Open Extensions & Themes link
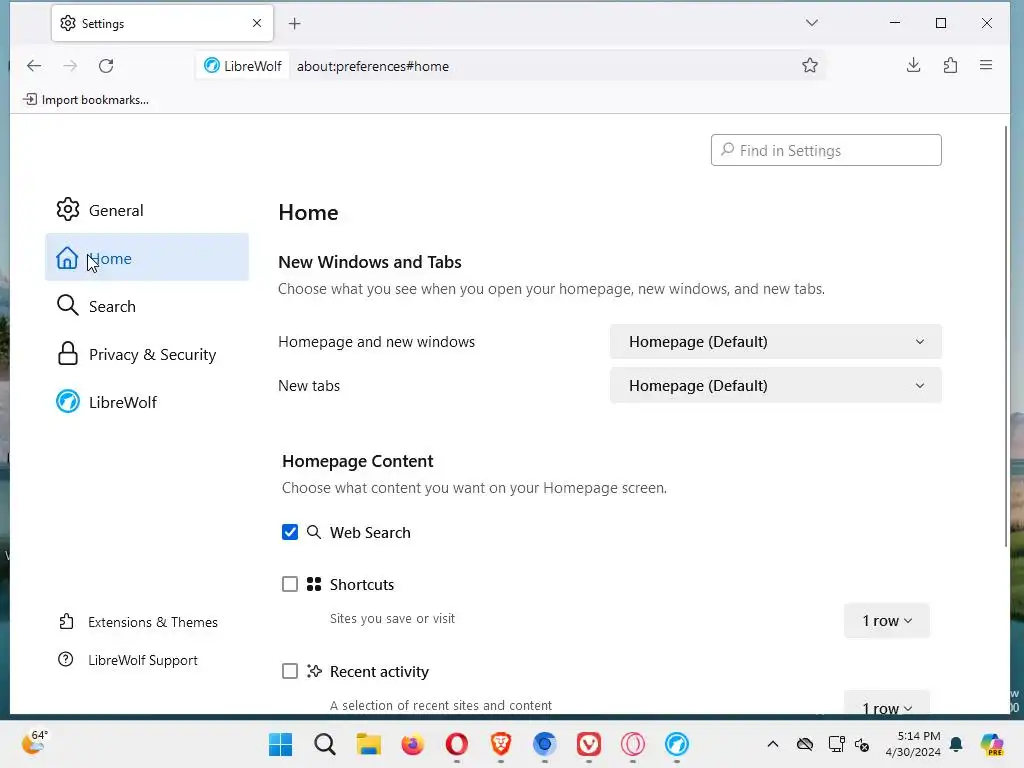Image resolution: width=1024 pixels, height=768 pixels. [x=138, y=622]
